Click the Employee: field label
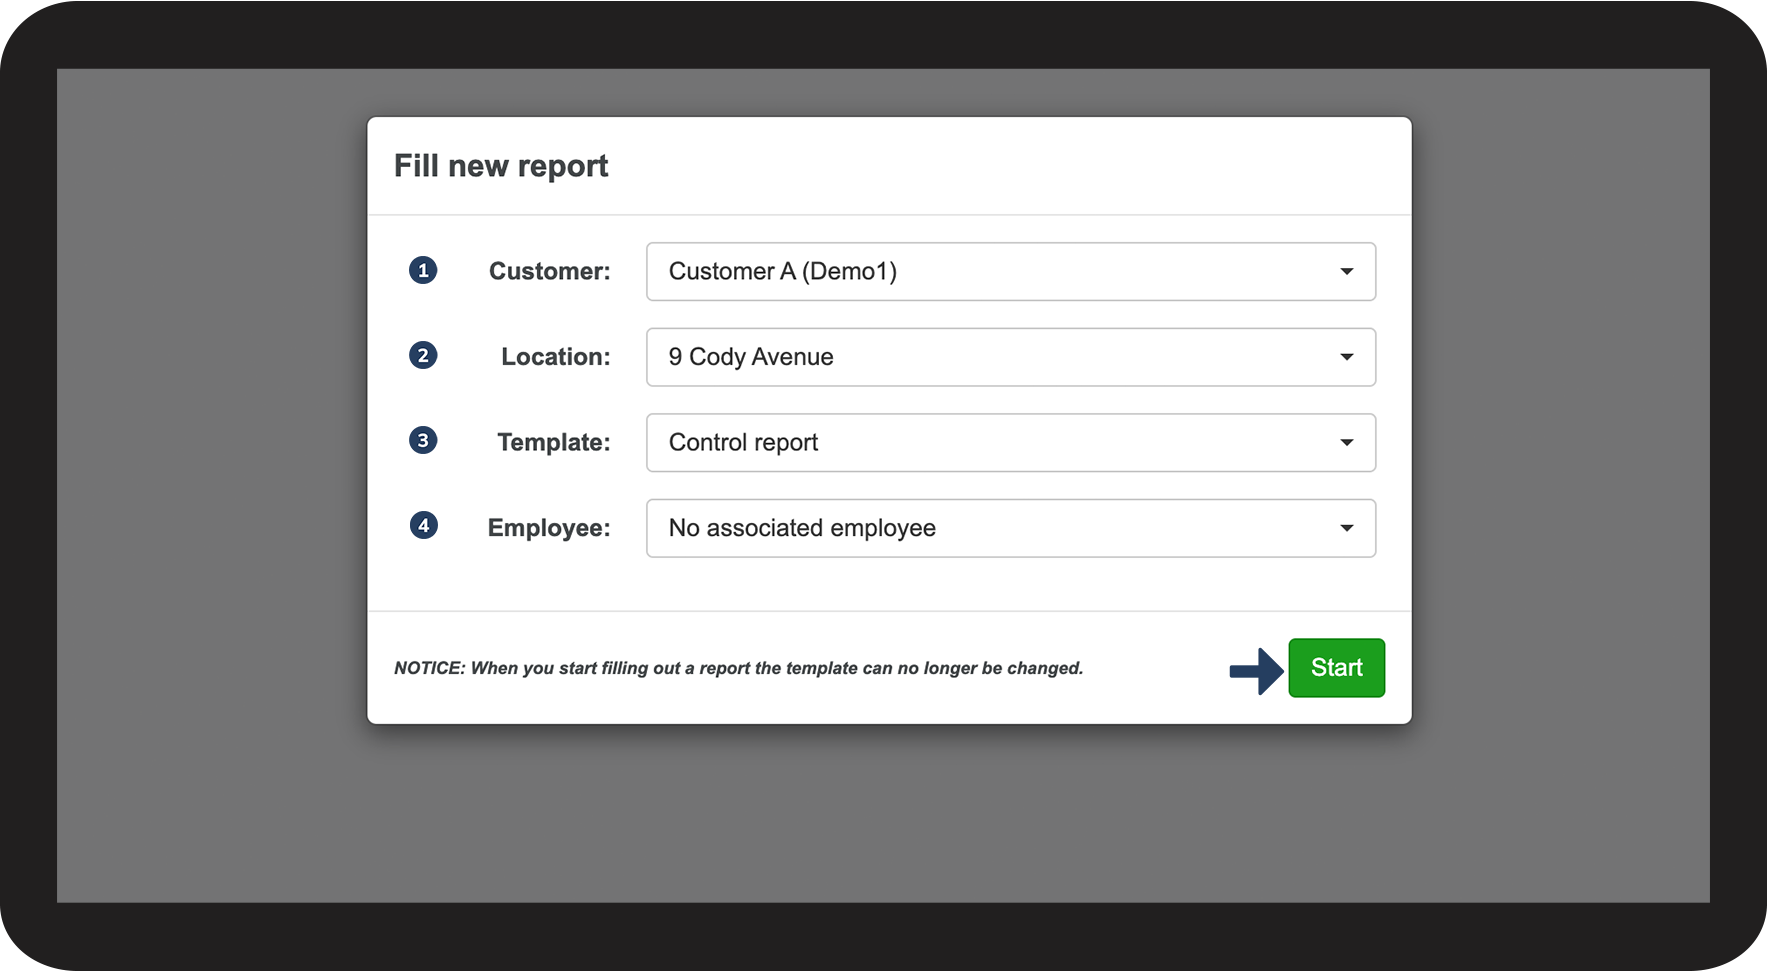The width and height of the screenshot is (1767, 971). pos(548,528)
